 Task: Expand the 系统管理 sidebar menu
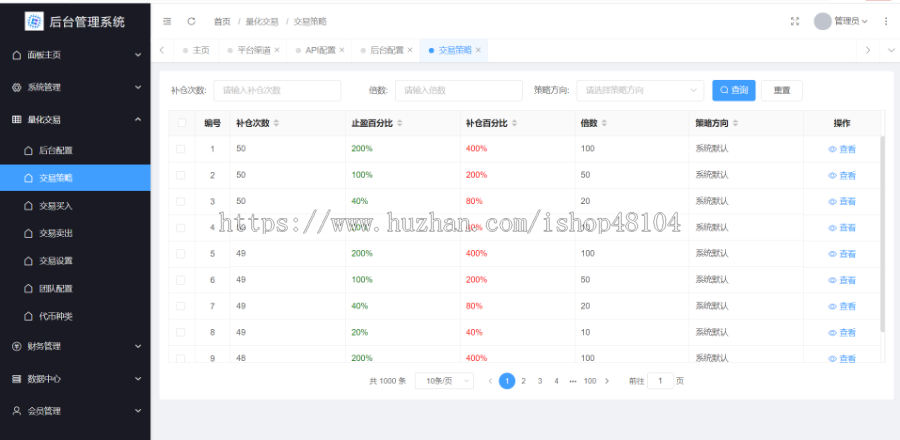point(75,87)
